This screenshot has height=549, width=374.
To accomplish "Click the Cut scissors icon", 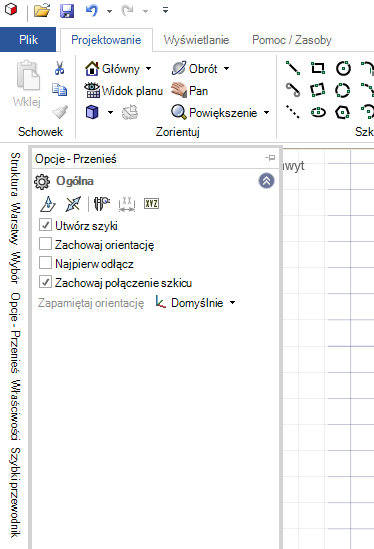I will pyautogui.click(x=60, y=68).
